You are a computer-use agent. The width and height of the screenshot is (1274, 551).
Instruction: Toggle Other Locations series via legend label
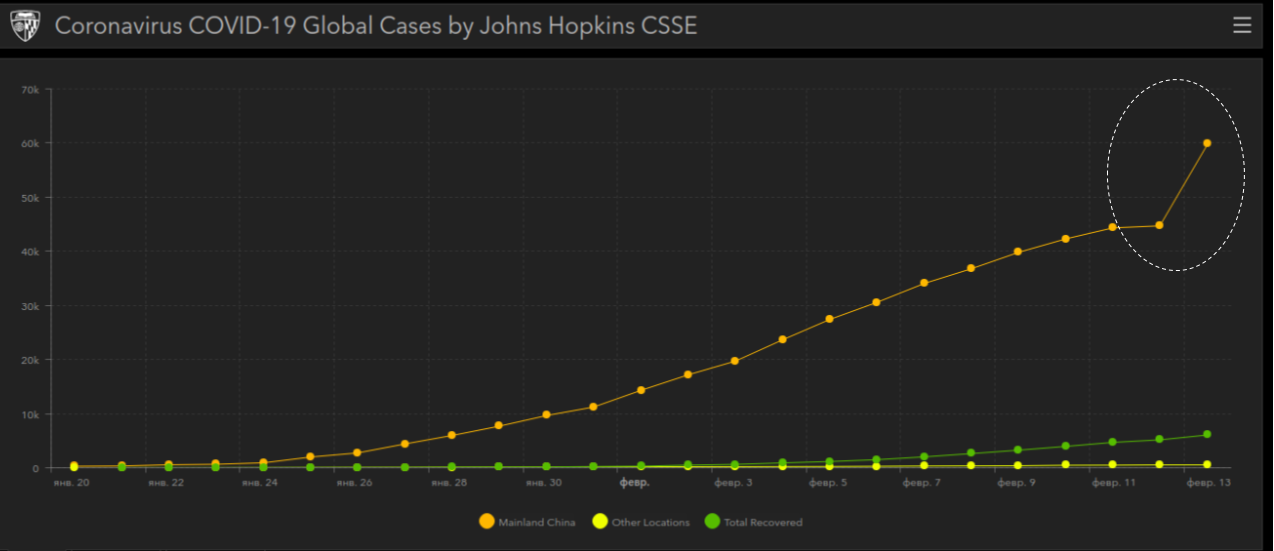650,522
